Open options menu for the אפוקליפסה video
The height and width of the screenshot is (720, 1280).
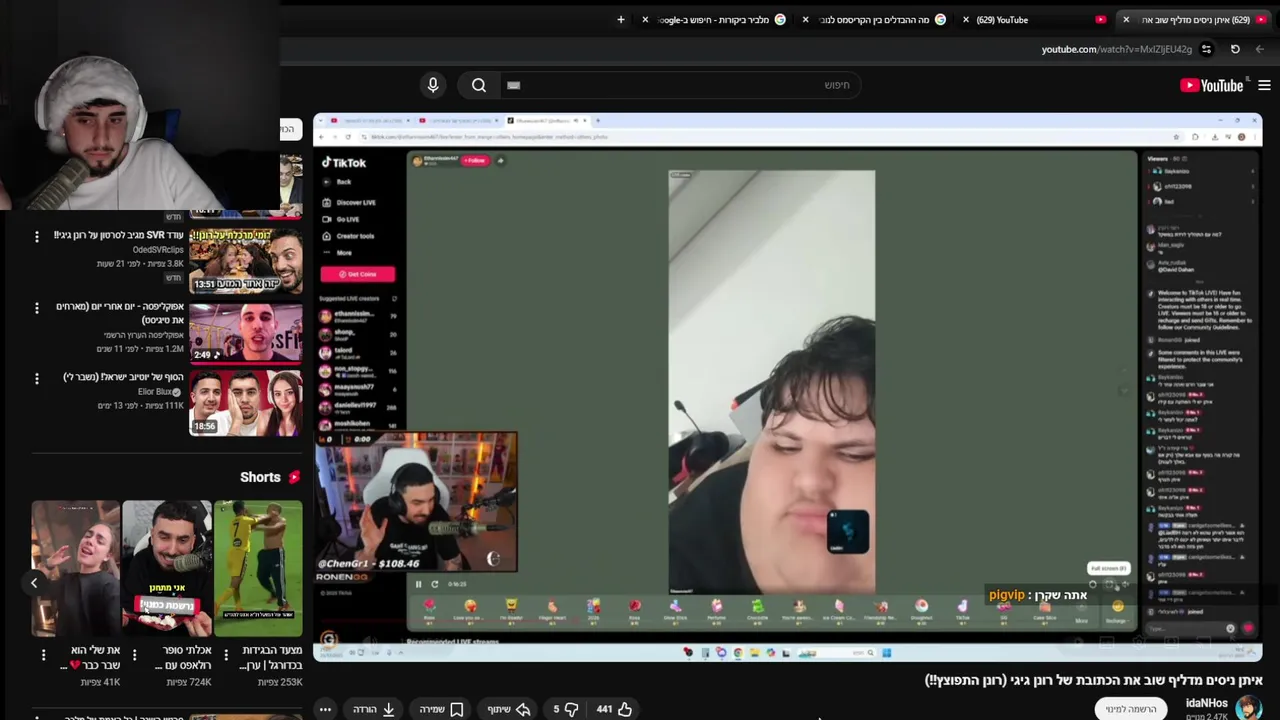click(37, 308)
